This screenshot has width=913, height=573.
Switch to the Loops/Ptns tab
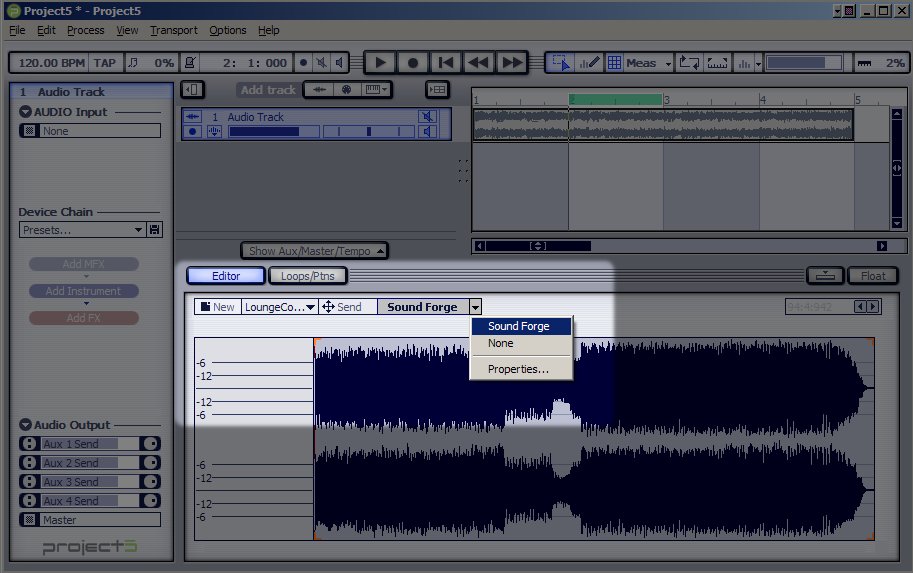[307, 276]
